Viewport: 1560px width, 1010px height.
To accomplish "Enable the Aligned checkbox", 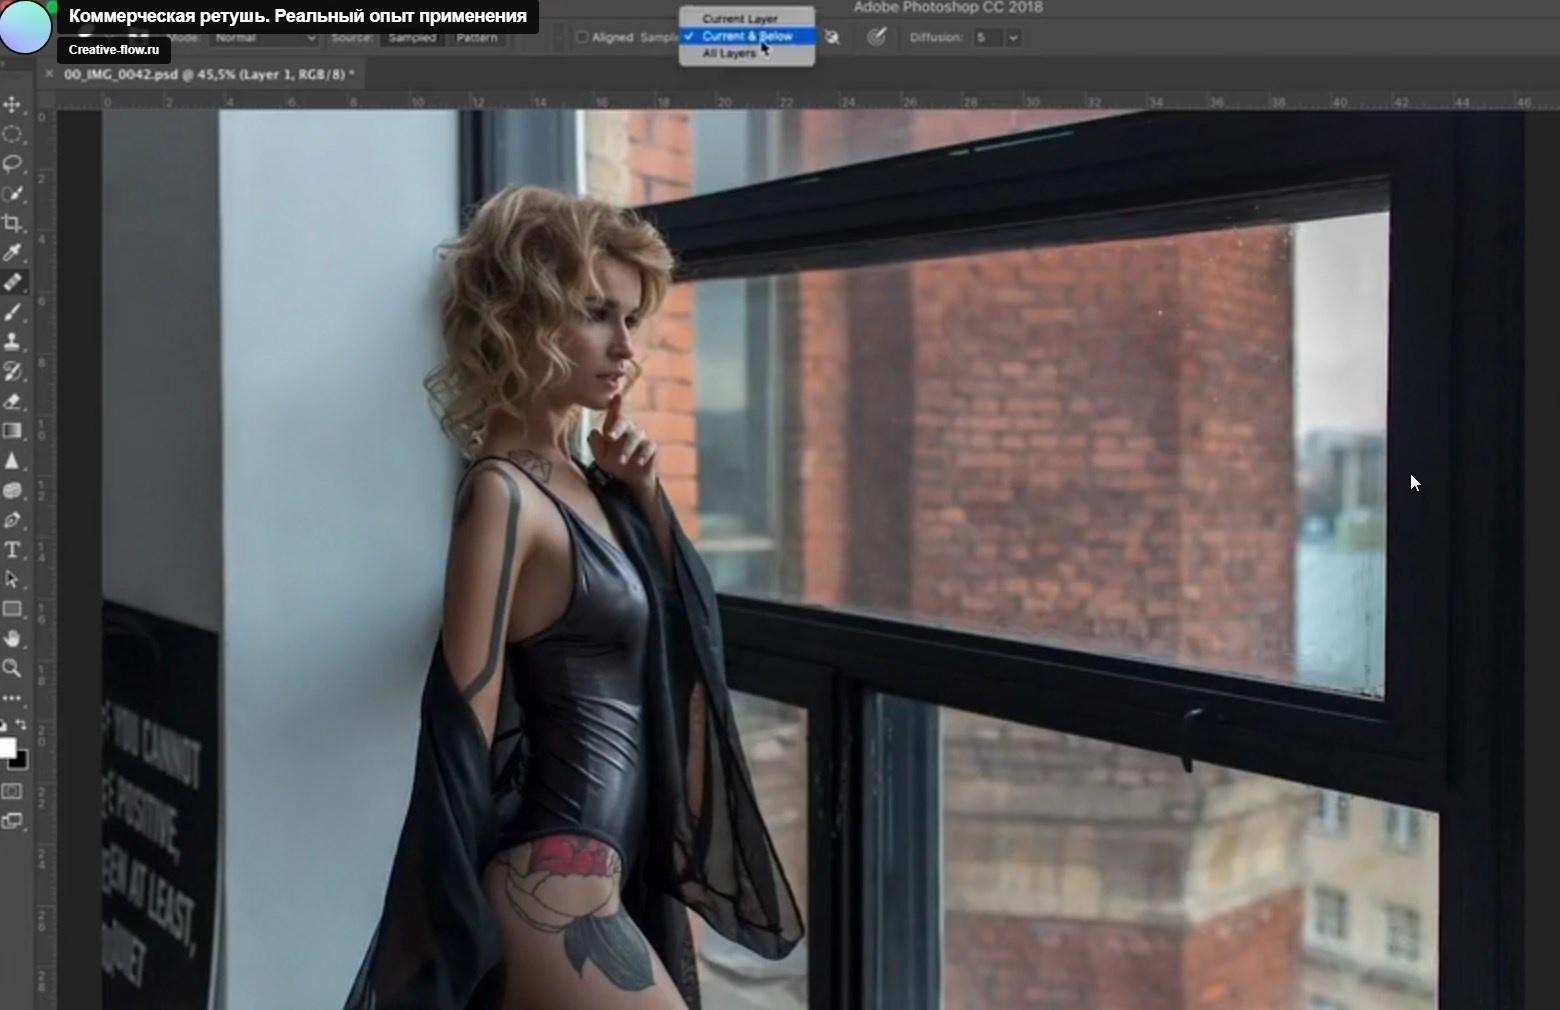I will tap(582, 38).
